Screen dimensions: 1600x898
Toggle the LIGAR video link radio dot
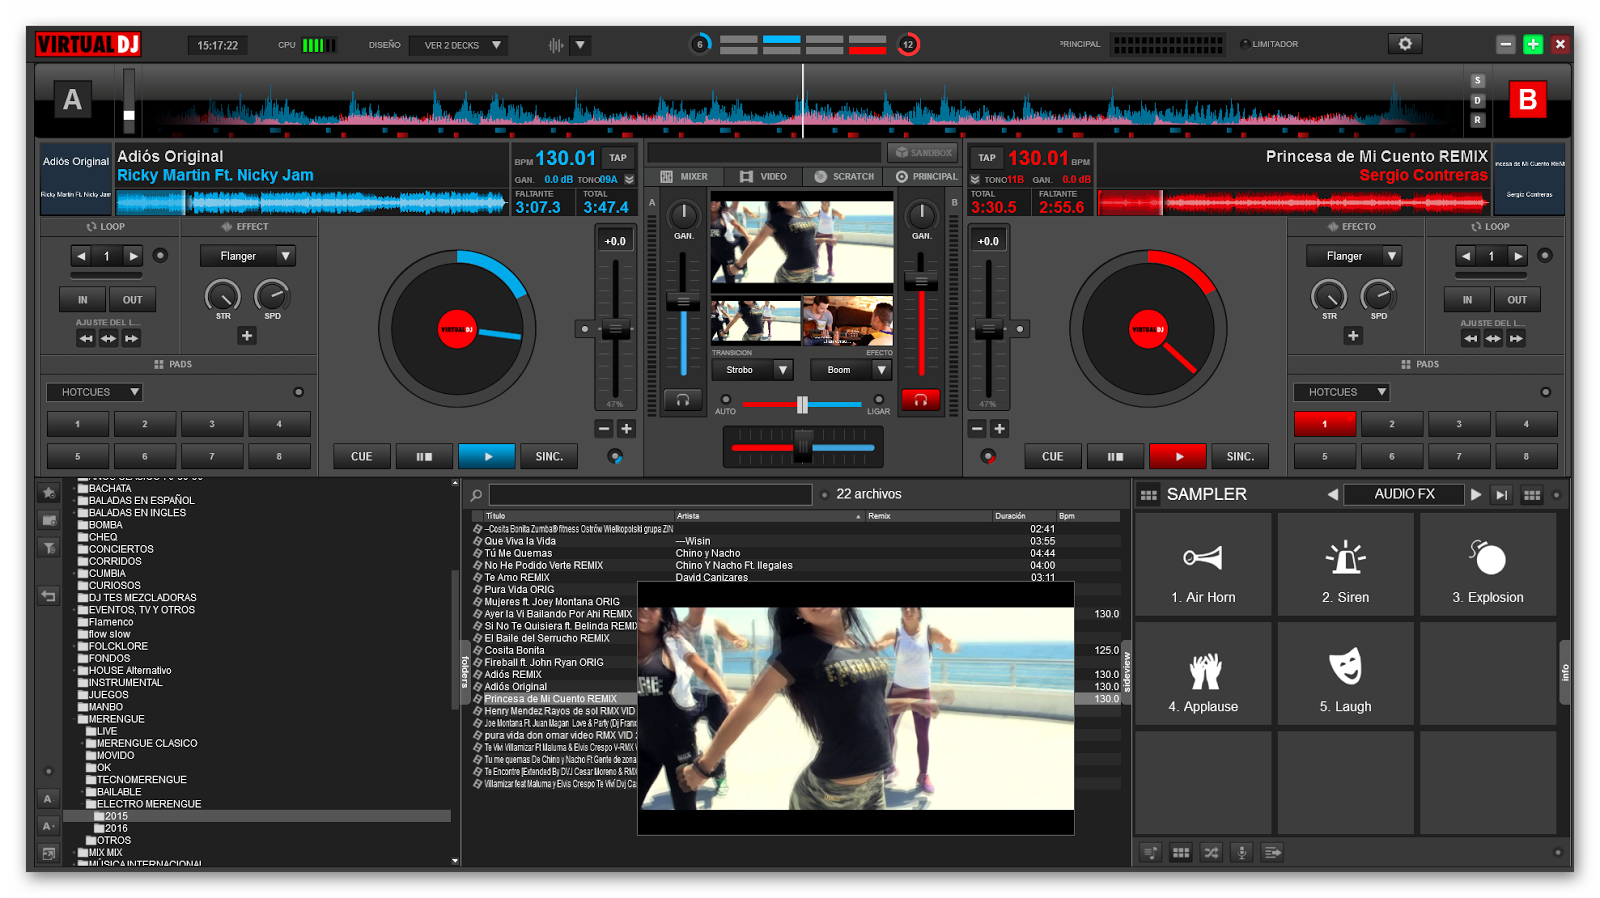click(x=878, y=399)
